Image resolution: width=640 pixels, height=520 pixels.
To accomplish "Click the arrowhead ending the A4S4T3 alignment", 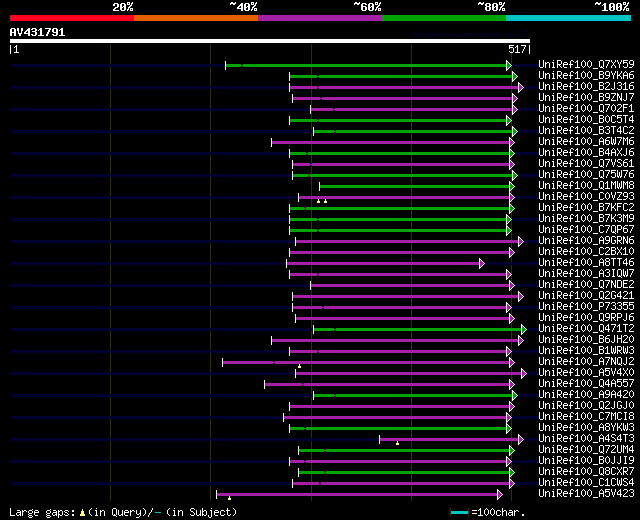I will pos(521,440).
